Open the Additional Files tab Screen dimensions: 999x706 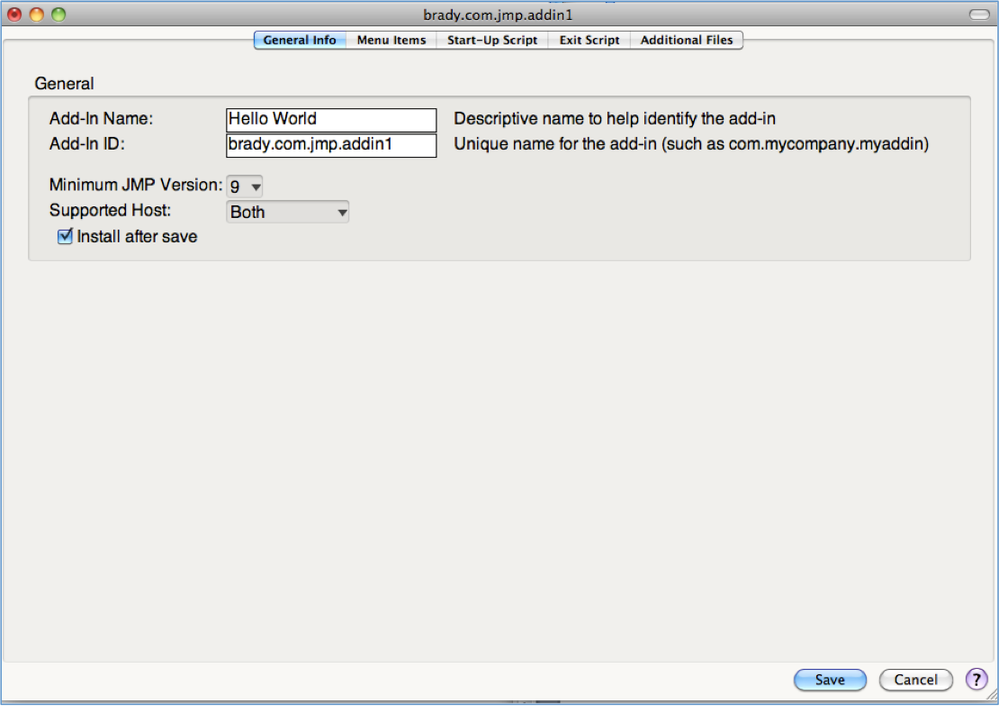click(x=686, y=40)
